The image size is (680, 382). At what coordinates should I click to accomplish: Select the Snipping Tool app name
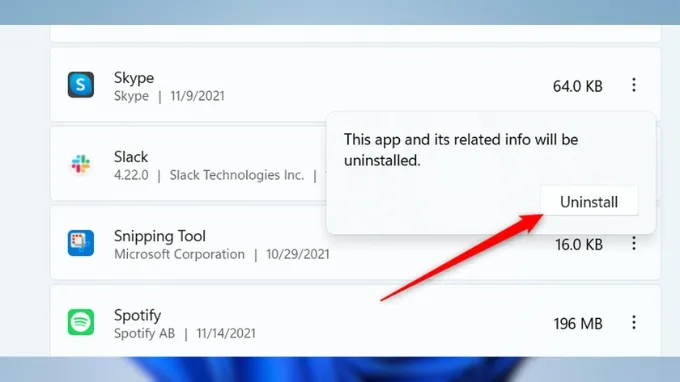[160, 236]
